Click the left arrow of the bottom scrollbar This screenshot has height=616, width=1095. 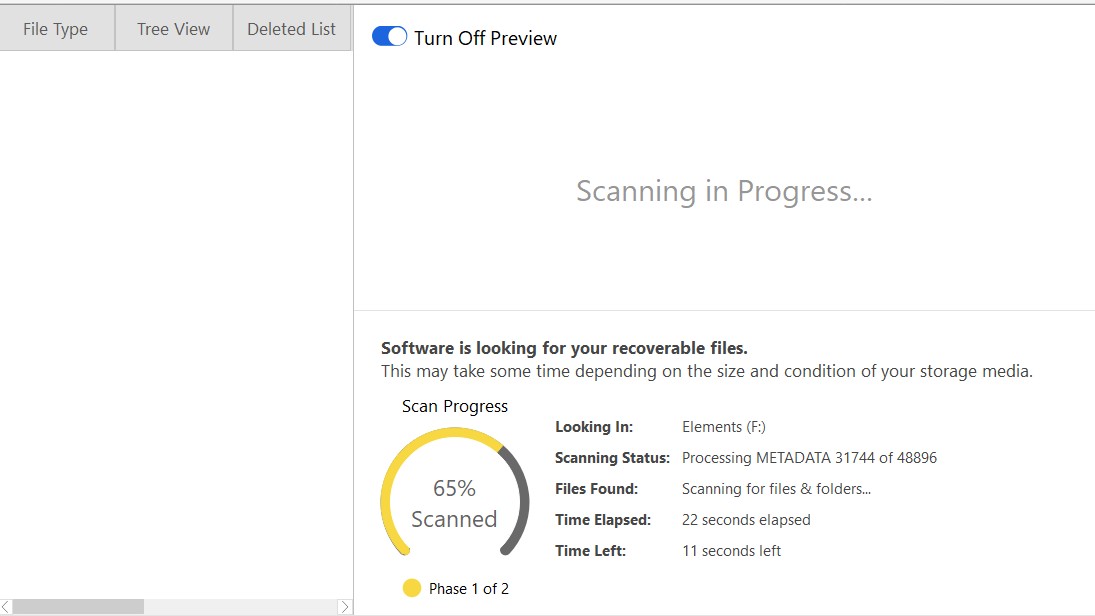[7, 607]
